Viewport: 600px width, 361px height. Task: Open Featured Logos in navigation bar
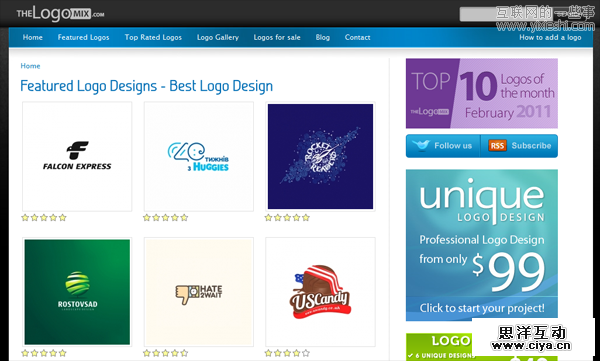coord(83,38)
